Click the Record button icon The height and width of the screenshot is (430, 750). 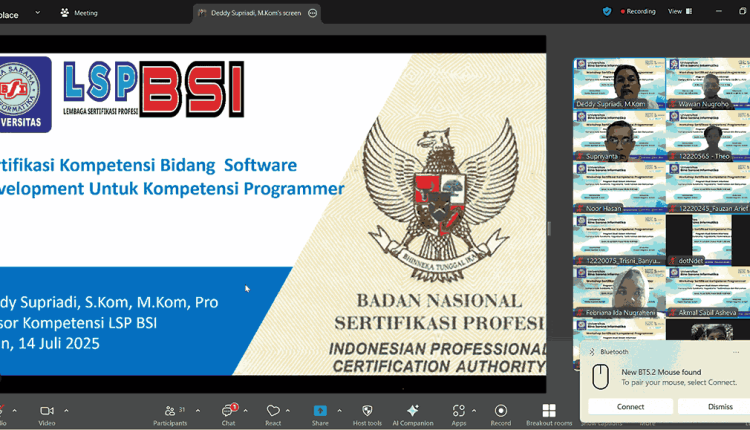[501, 411]
